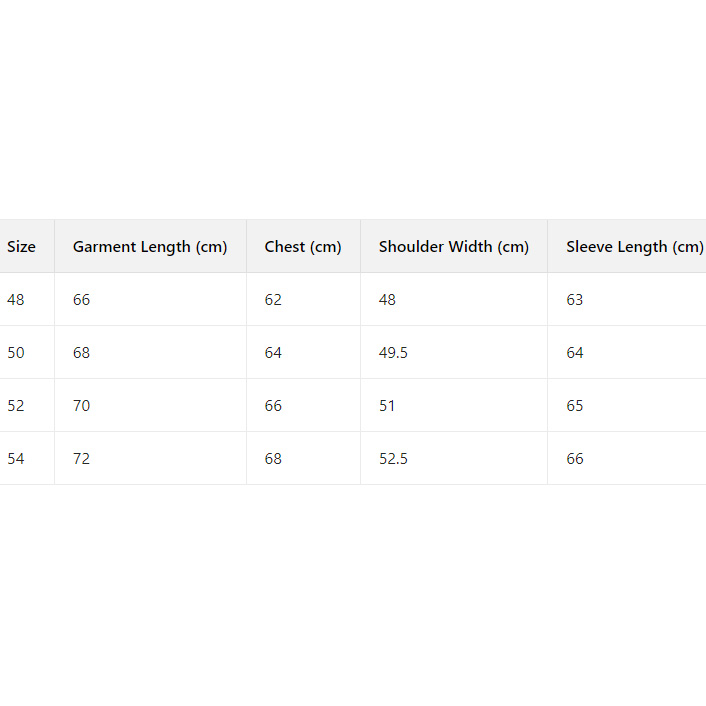The image size is (706, 706).
Task: Click the Garment Length (cm) header
Action: coord(150,247)
